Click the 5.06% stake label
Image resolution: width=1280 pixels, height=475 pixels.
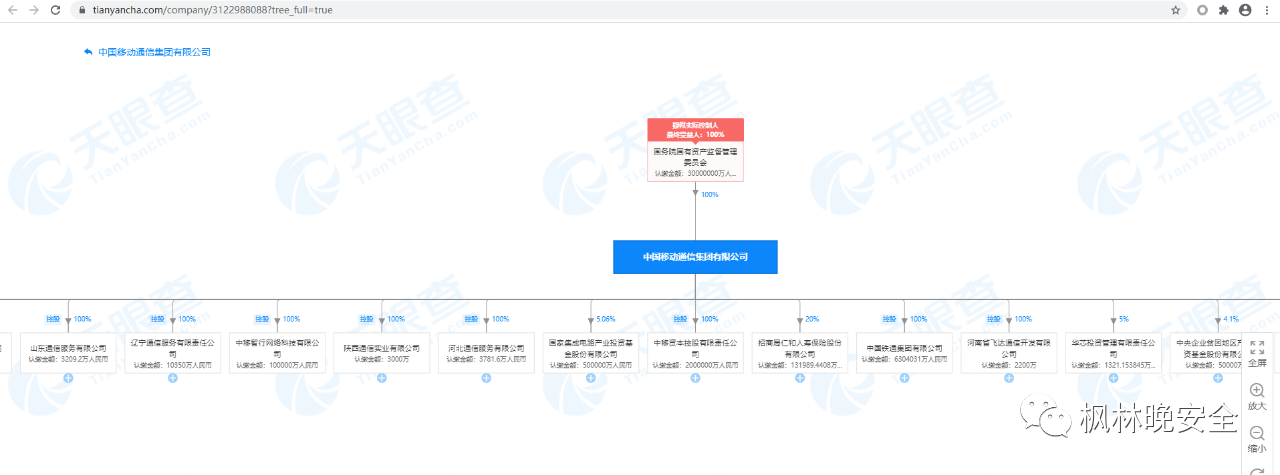click(x=605, y=319)
